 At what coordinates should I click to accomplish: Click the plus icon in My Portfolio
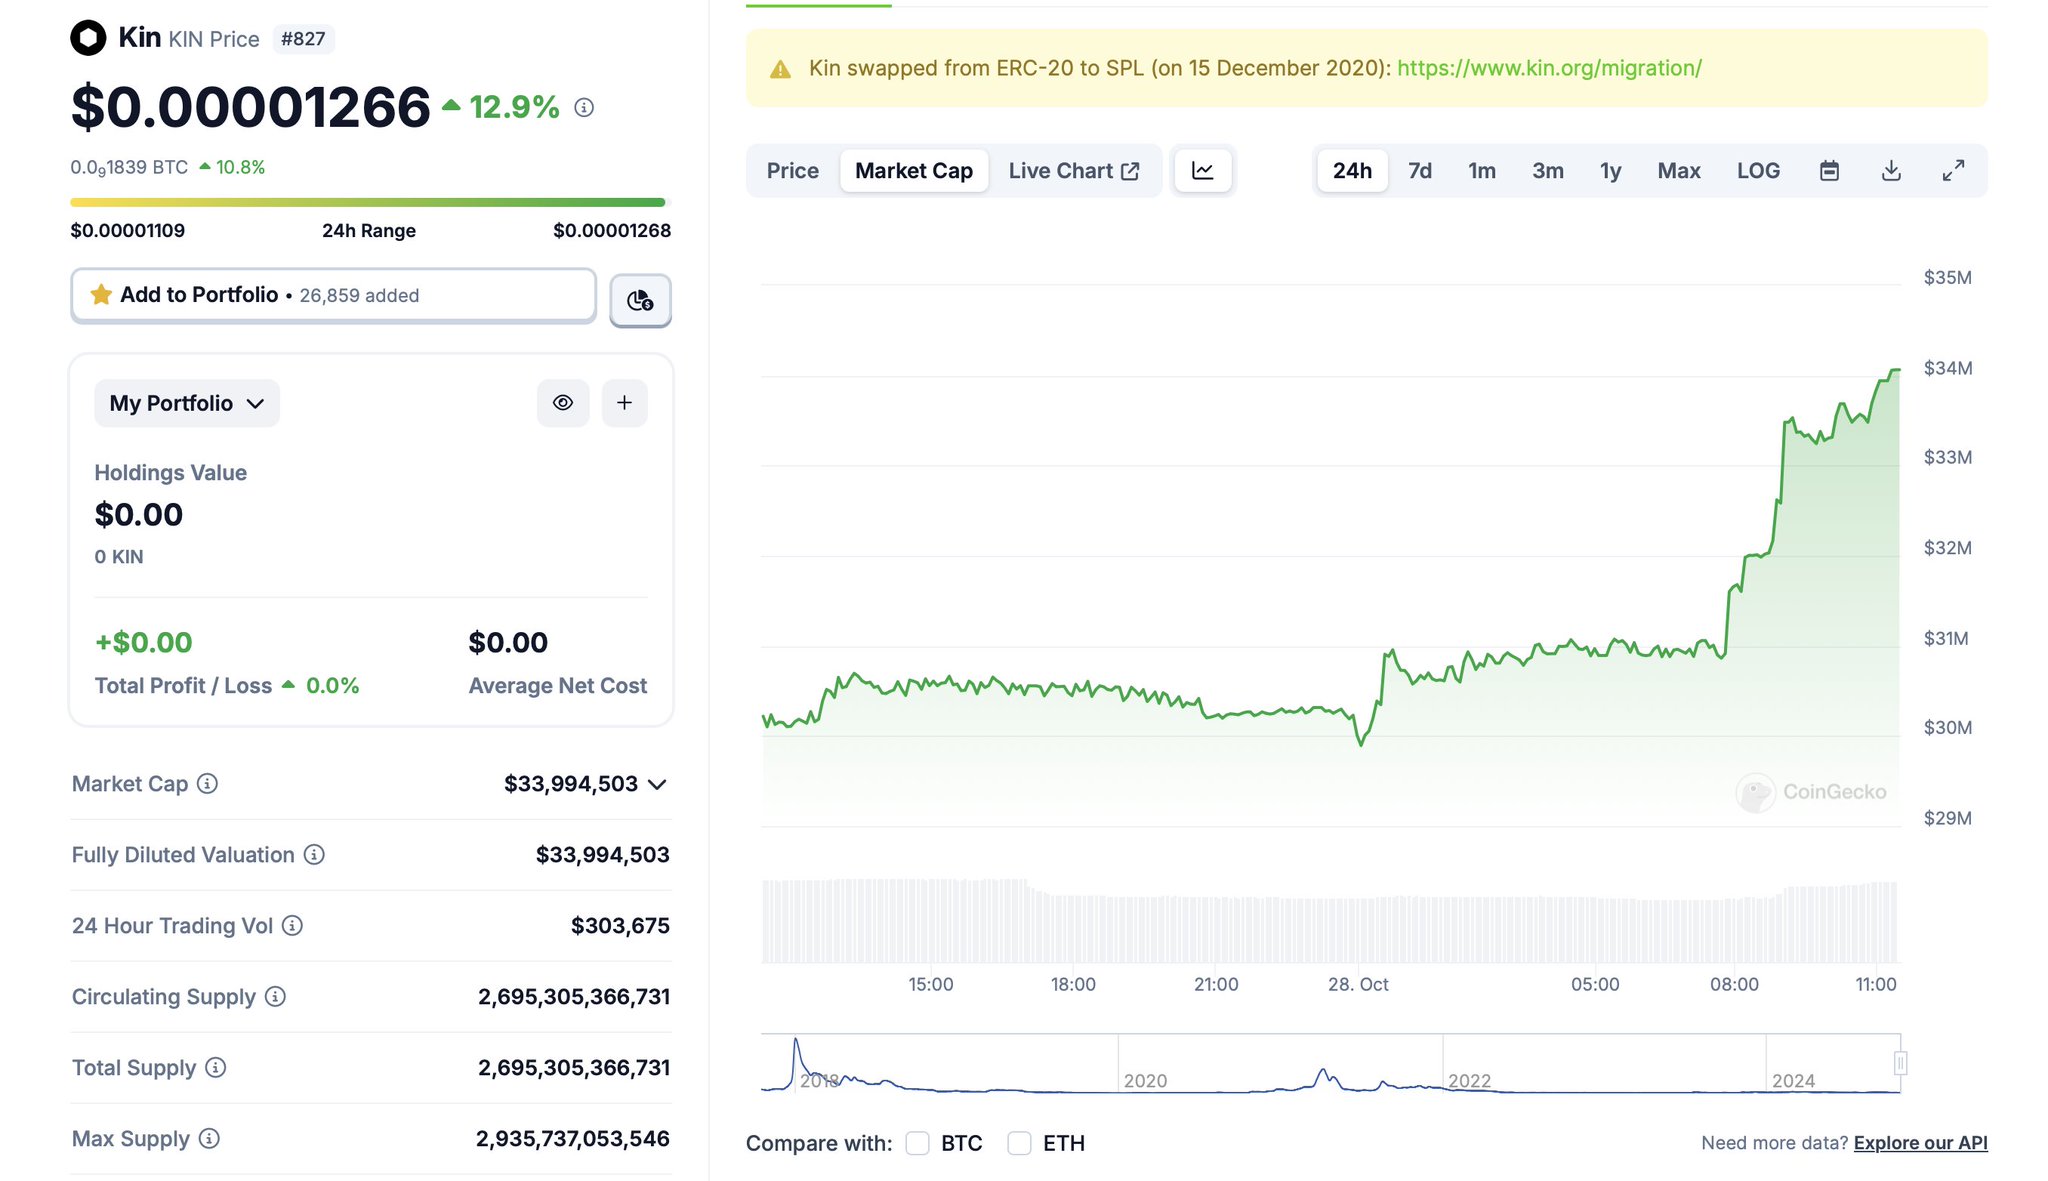pos(624,403)
